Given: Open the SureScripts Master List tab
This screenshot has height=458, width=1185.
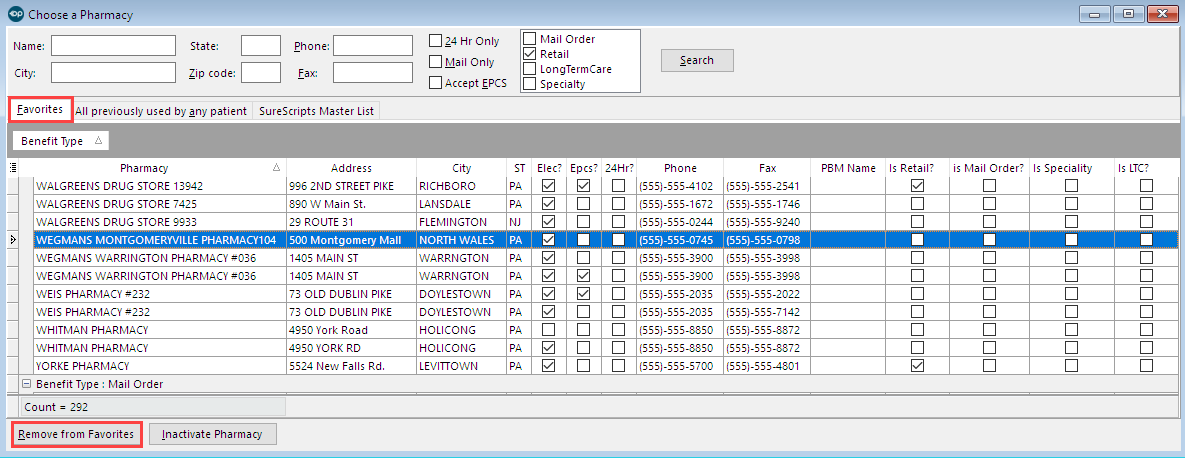Looking at the screenshot, I should (x=316, y=111).
